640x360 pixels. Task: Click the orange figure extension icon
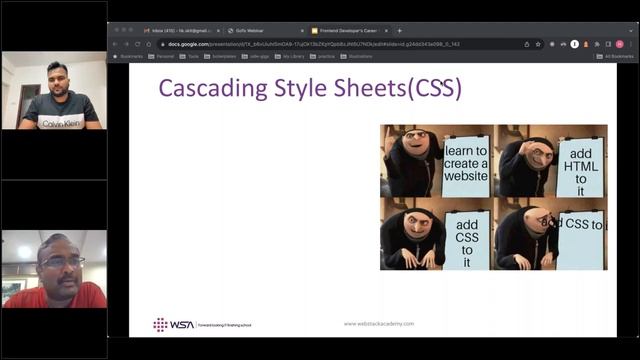point(586,44)
